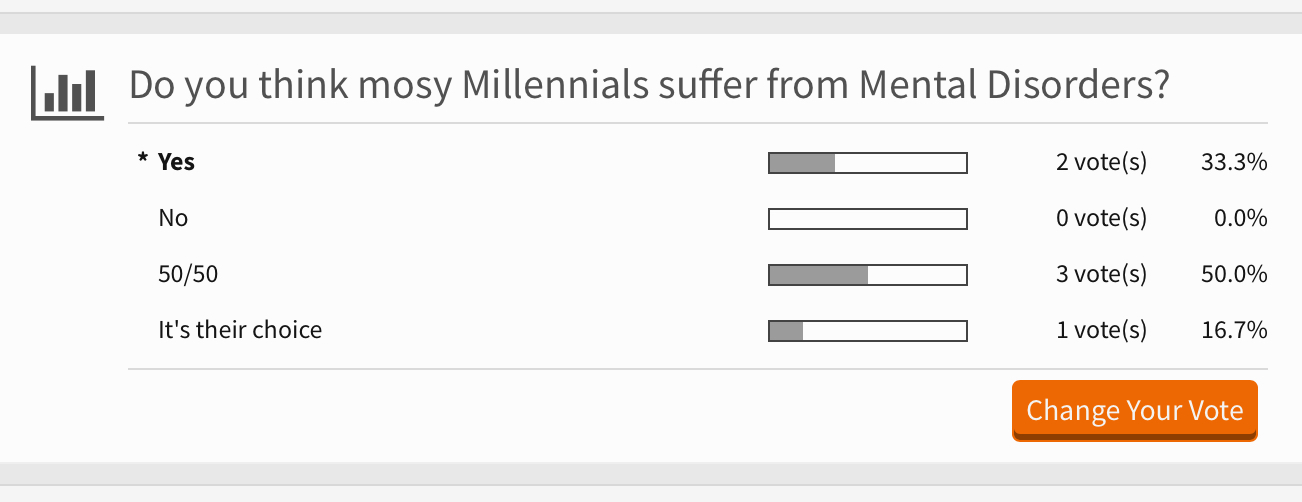1302x502 pixels.
Task: Click the 0.0% percentage label
Action: pyautogui.click(x=1241, y=218)
